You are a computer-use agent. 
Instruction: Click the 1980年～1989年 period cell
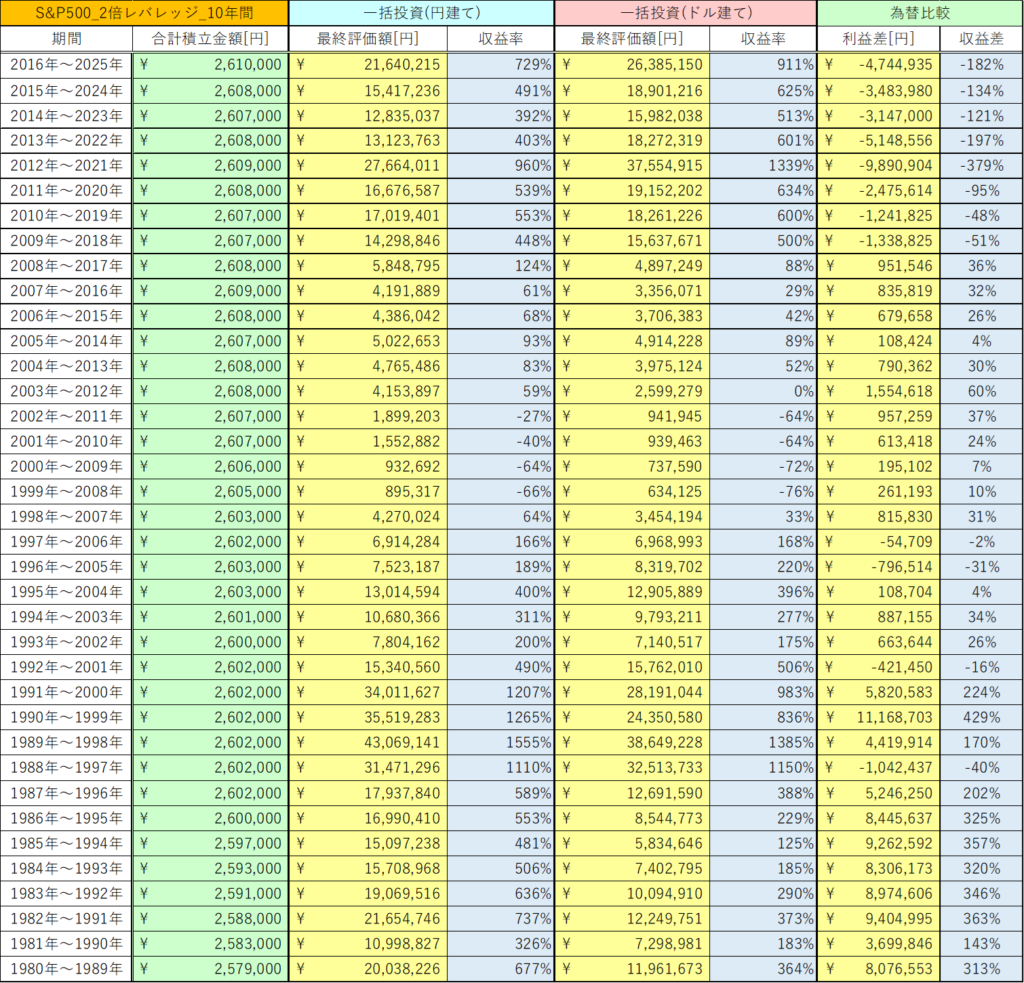66,968
